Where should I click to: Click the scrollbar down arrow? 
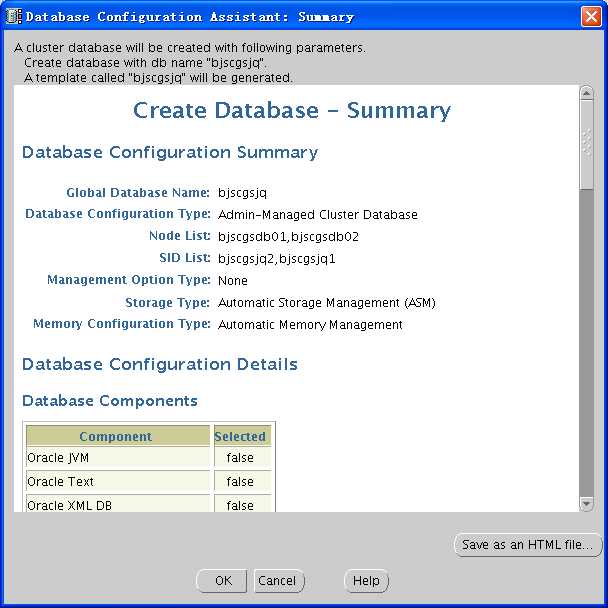tap(586, 504)
